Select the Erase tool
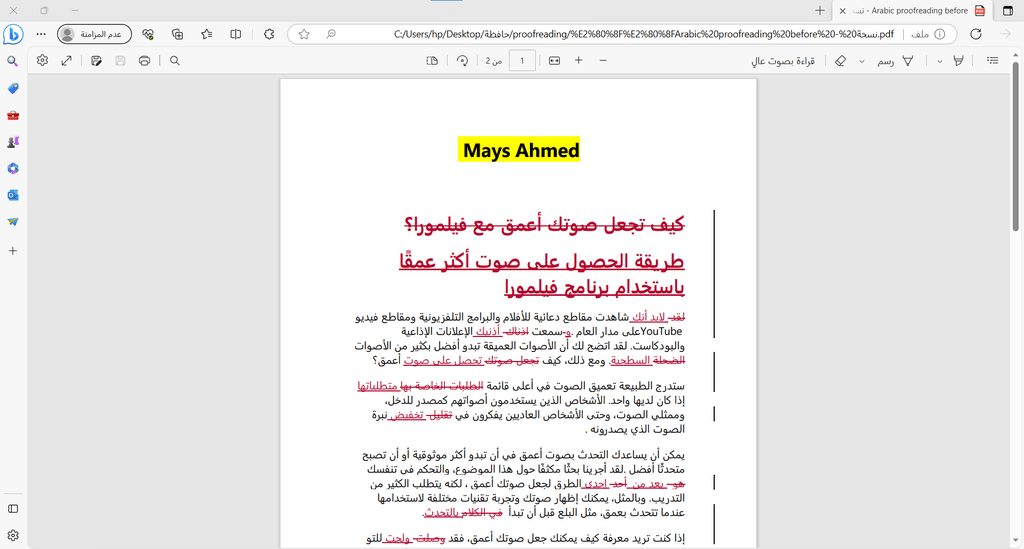 840,61
